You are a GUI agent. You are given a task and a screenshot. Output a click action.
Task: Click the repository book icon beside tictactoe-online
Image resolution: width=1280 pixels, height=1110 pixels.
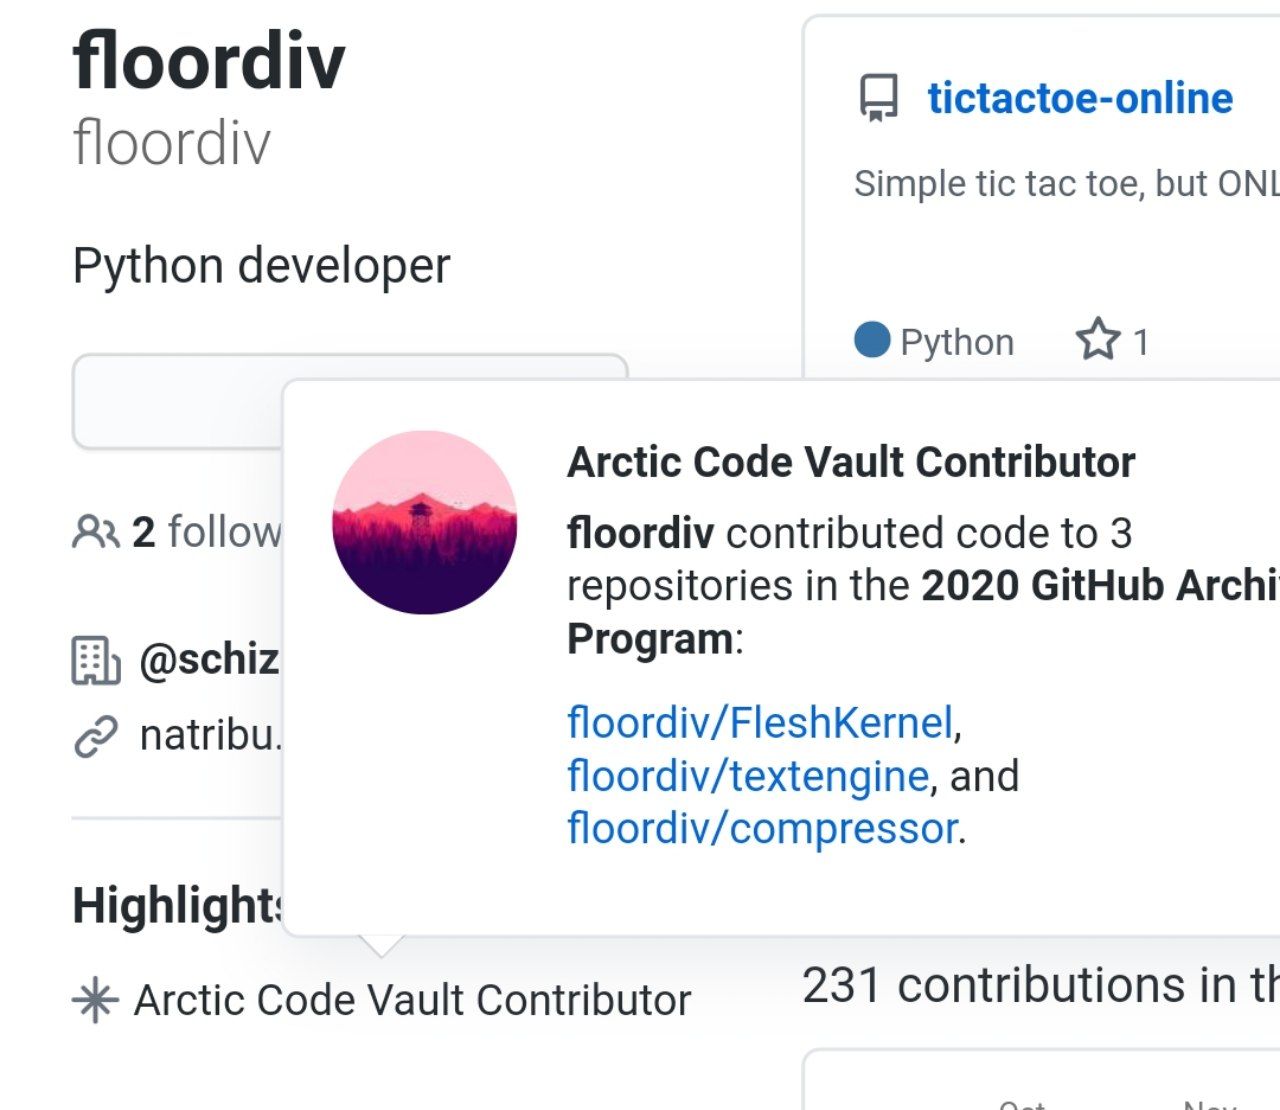click(x=879, y=98)
